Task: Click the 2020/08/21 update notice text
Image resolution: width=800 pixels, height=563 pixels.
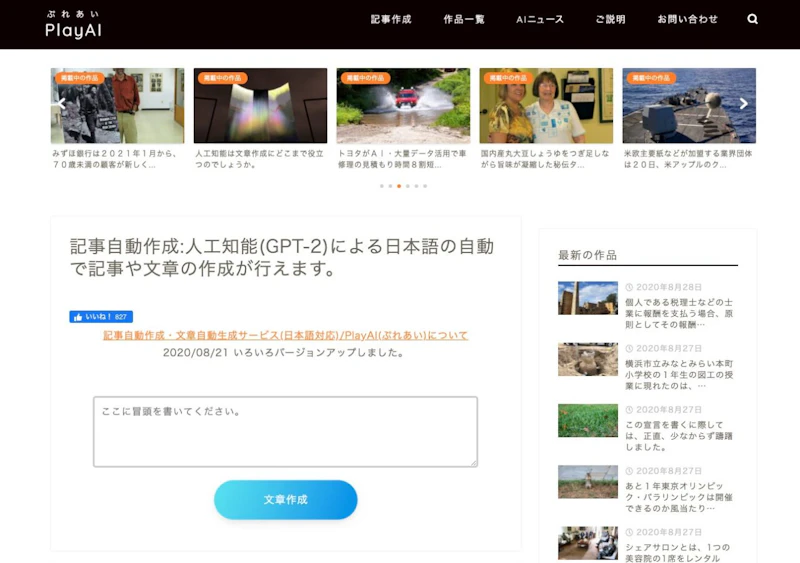Action: pyautogui.click(x=283, y=353)
